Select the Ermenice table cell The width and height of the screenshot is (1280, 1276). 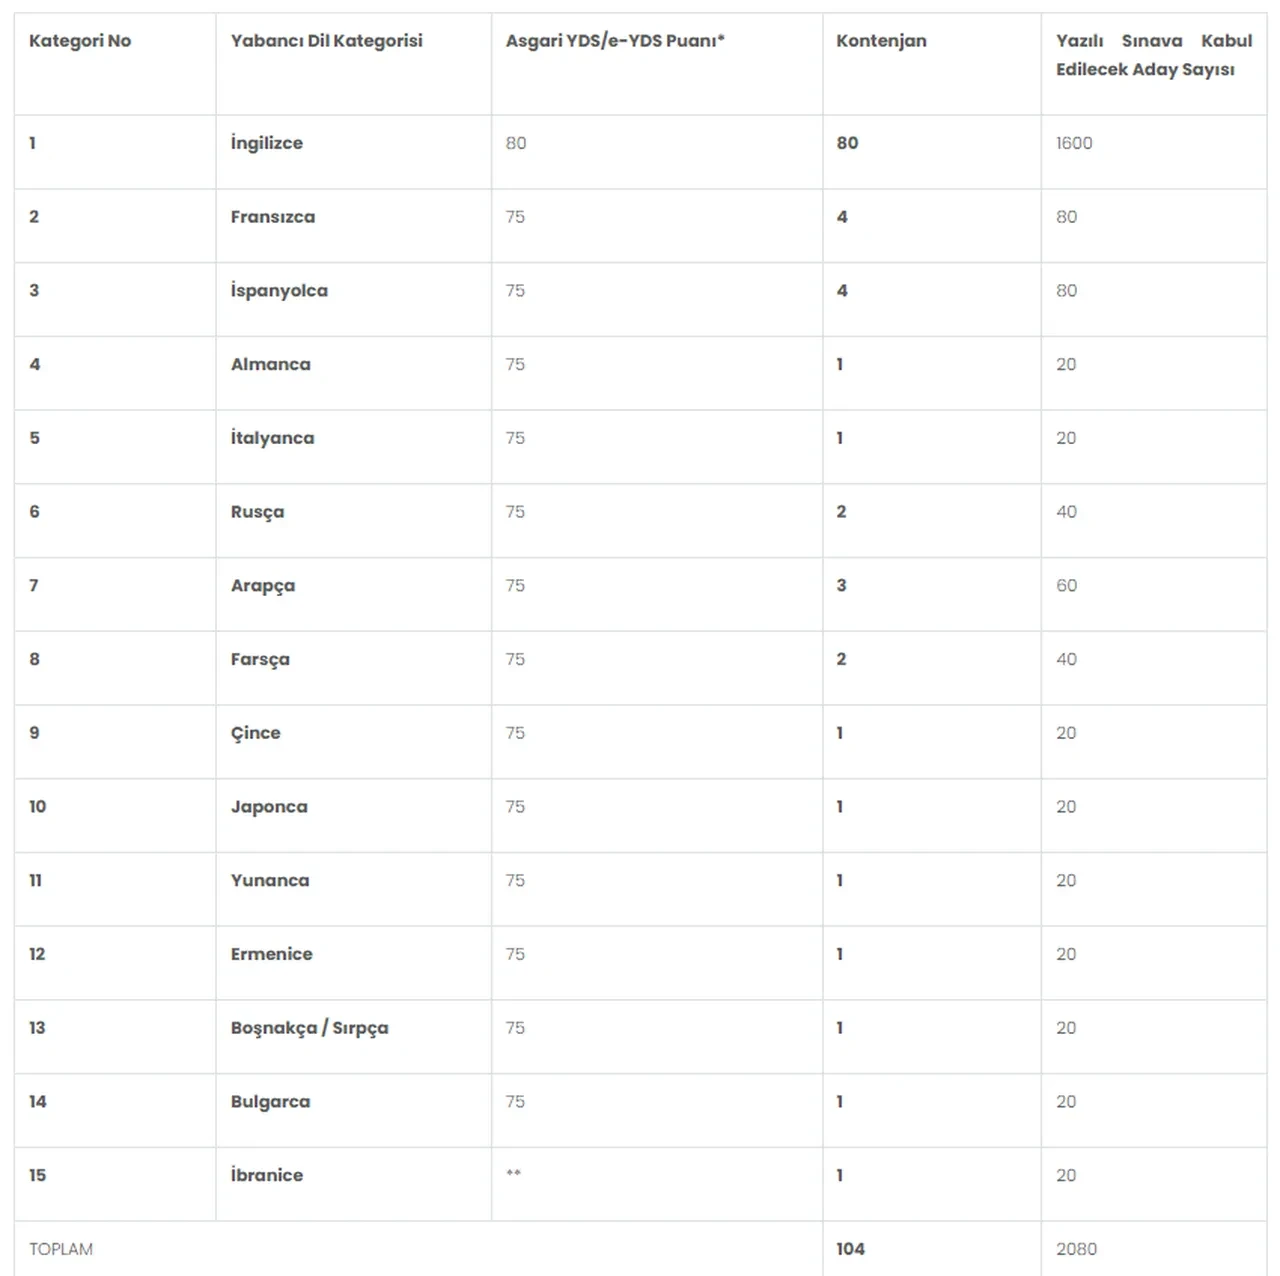(271, 954)
